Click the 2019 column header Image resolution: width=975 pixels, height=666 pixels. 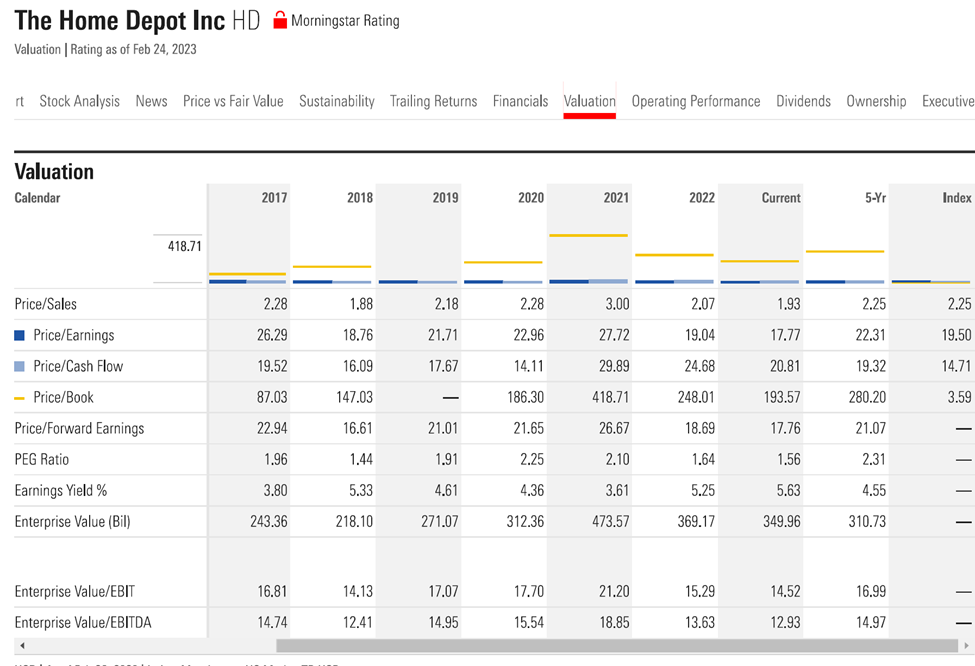click(x=445, y=198)
